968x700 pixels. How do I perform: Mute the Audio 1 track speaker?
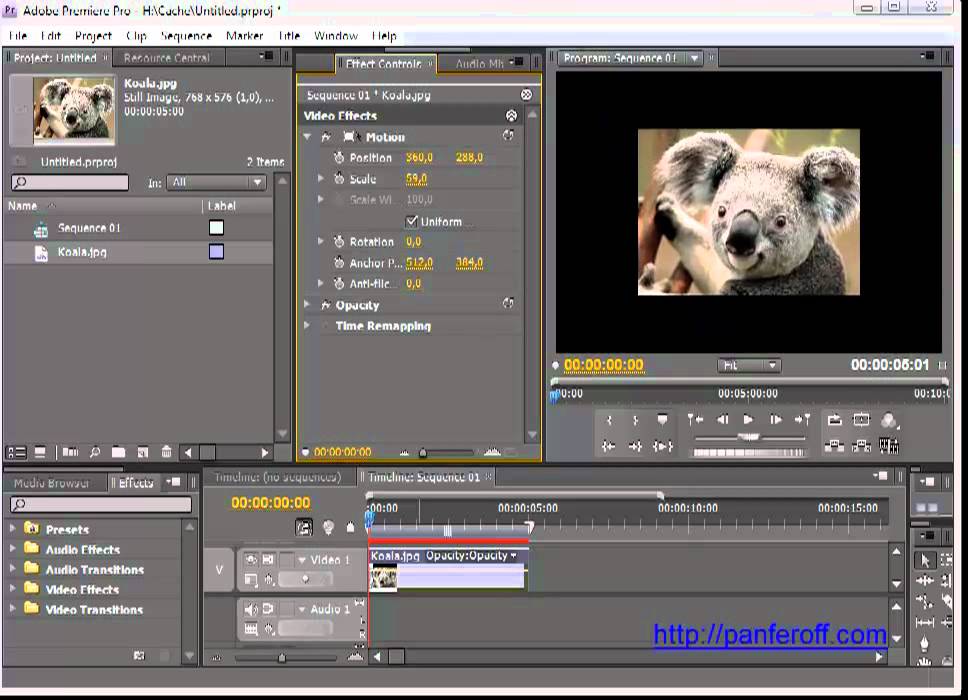pyautogui.click(x=251, y=609)
